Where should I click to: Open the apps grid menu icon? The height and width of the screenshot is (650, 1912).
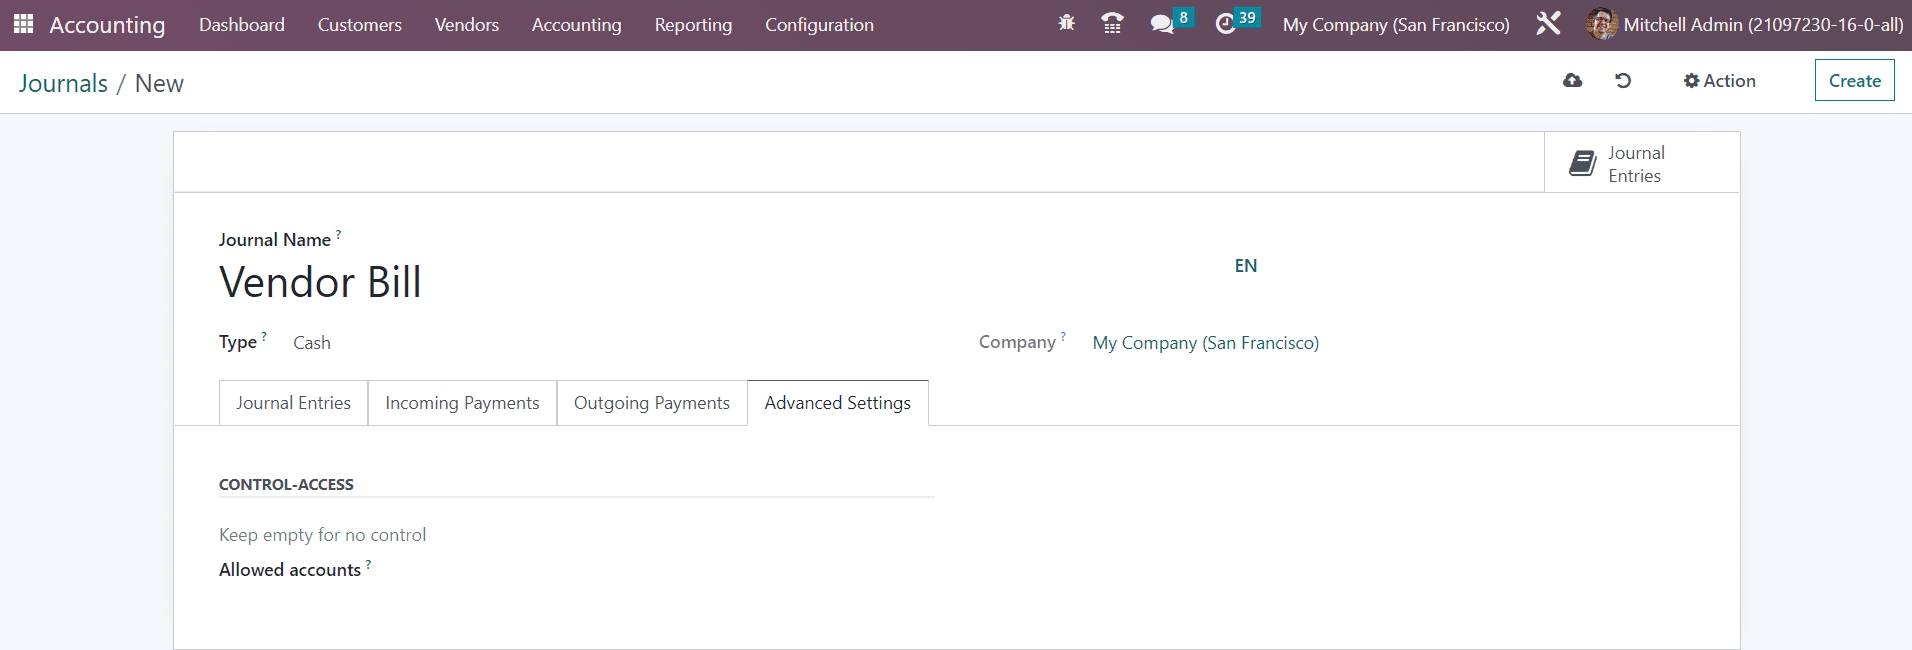(23, 24)
